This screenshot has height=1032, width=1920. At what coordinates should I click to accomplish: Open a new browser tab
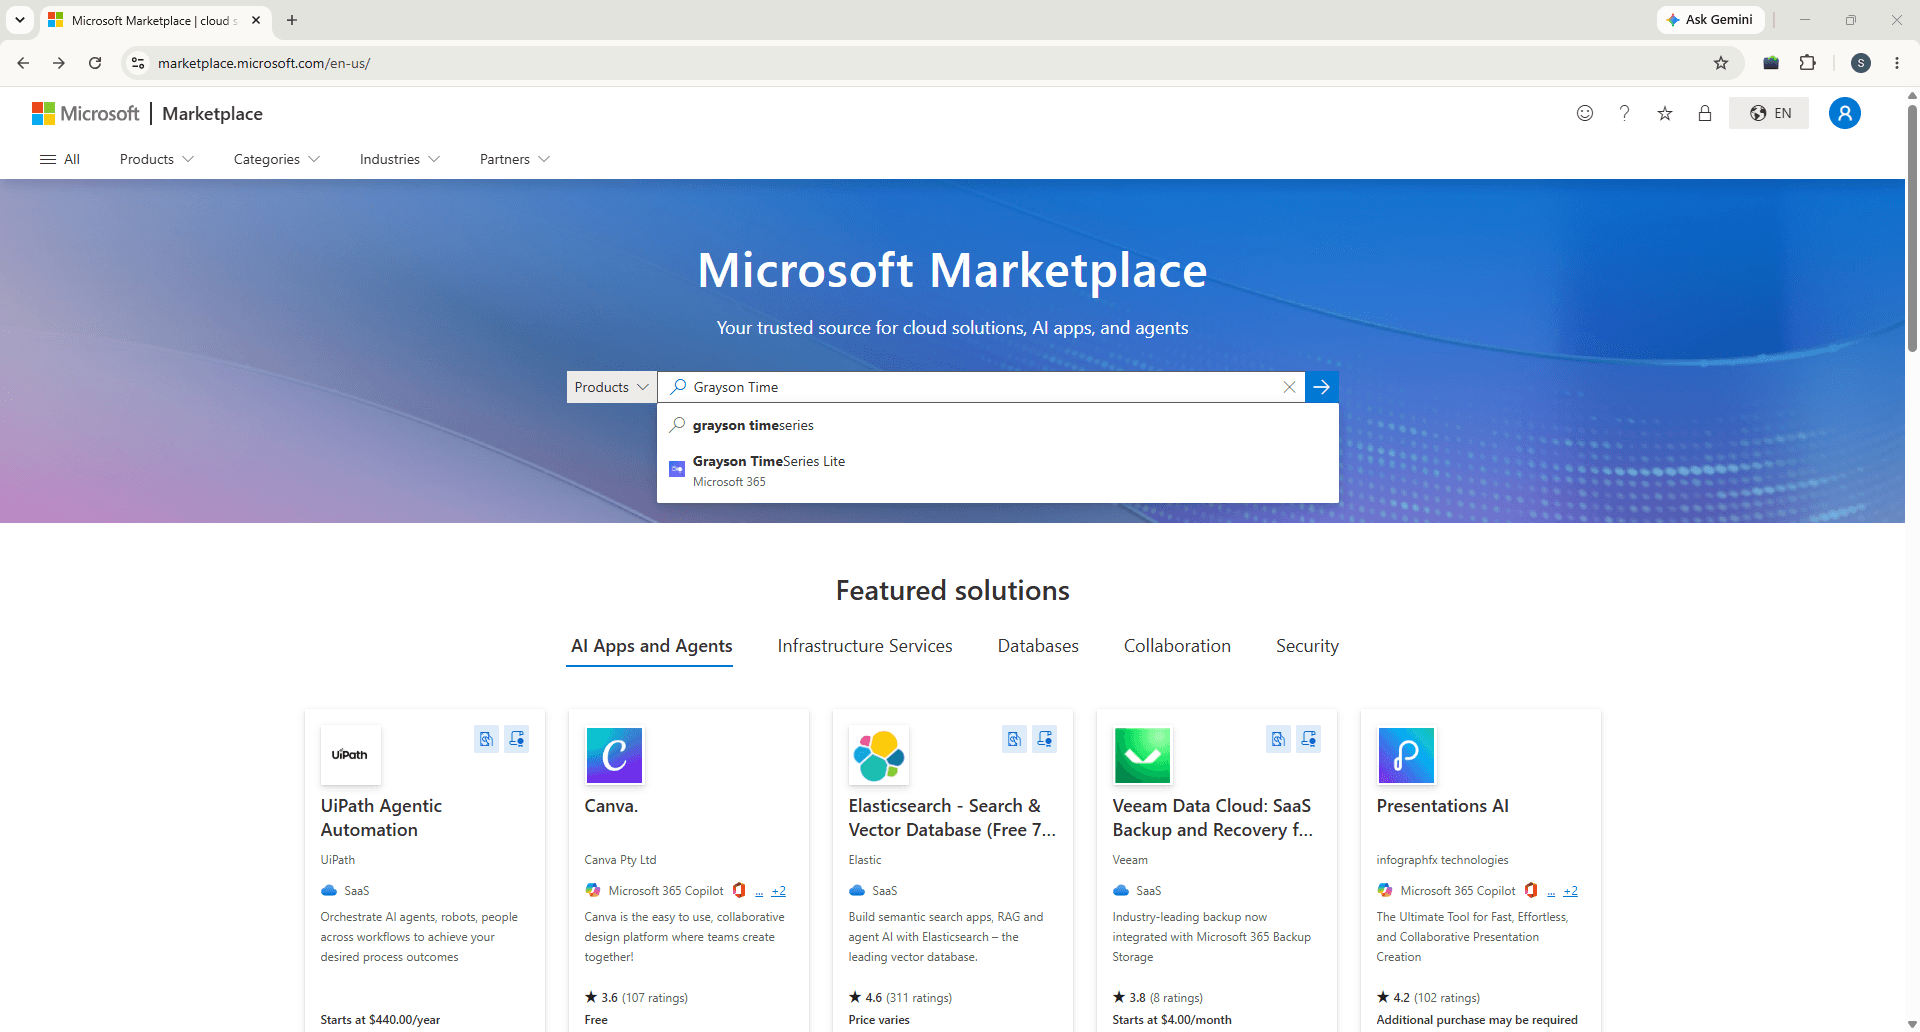coord(292,20)
